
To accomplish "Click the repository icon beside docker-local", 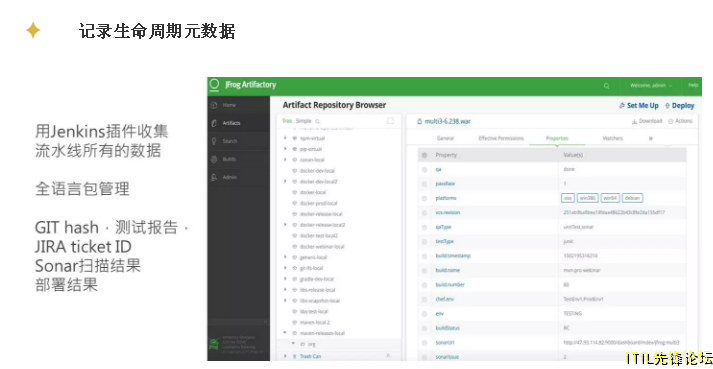I will tap(294, 192).
